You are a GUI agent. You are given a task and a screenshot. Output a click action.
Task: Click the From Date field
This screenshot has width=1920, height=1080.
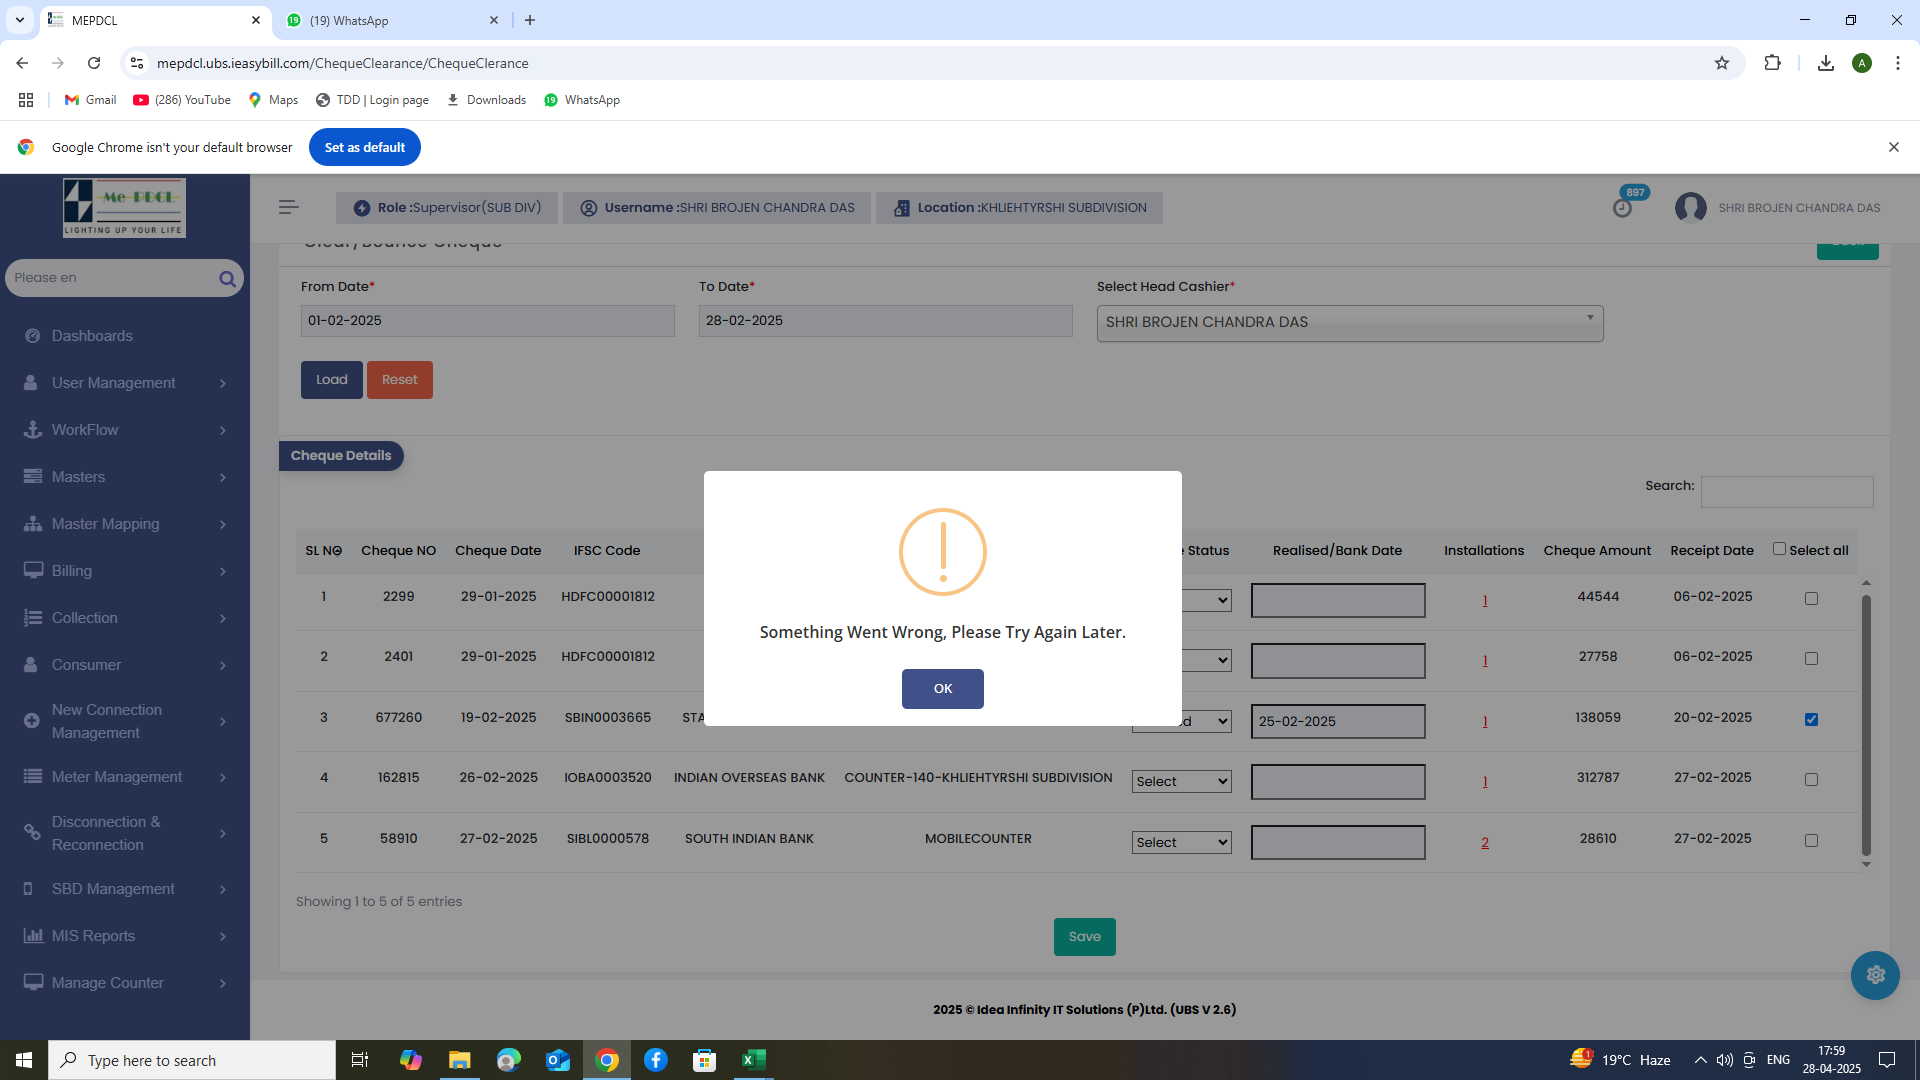(487, 321)
